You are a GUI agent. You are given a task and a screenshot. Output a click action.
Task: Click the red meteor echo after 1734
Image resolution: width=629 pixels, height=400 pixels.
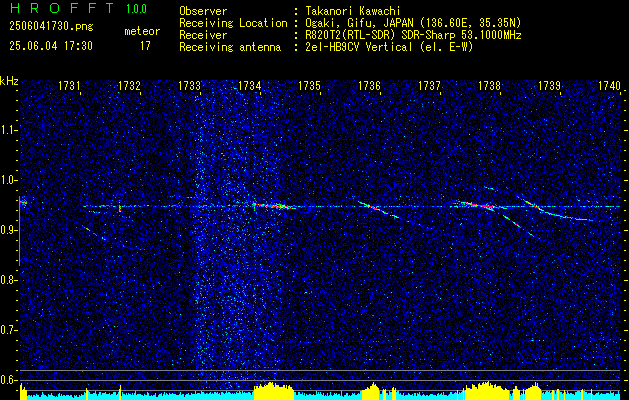(x=275, y=206)
